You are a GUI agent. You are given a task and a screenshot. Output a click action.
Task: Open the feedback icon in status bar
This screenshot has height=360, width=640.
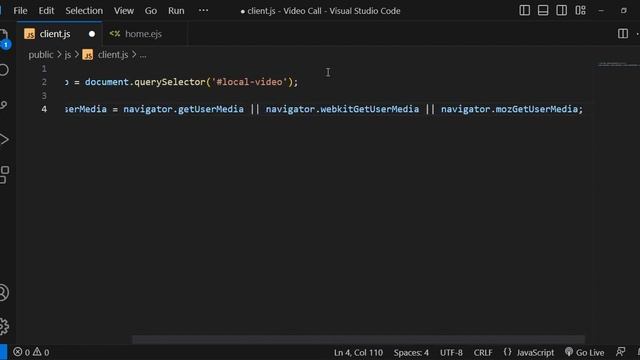coord(620,351)
